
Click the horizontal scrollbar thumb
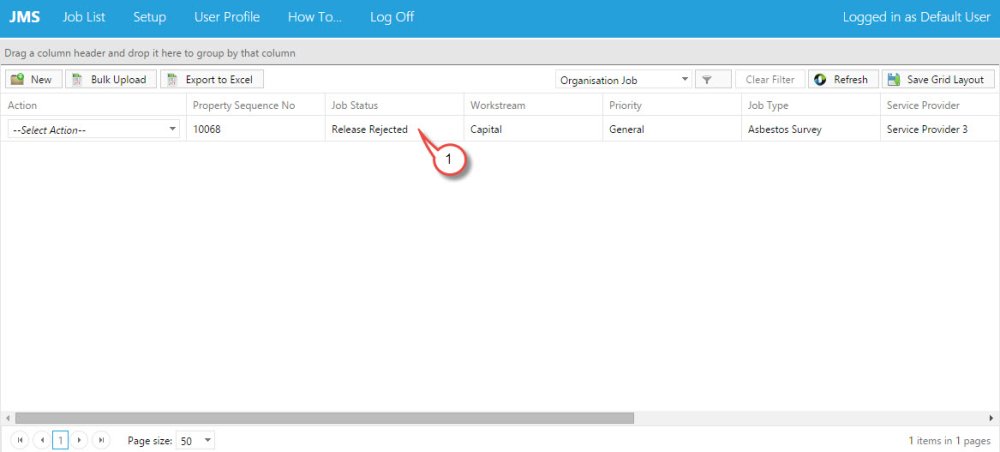point(325,418)
